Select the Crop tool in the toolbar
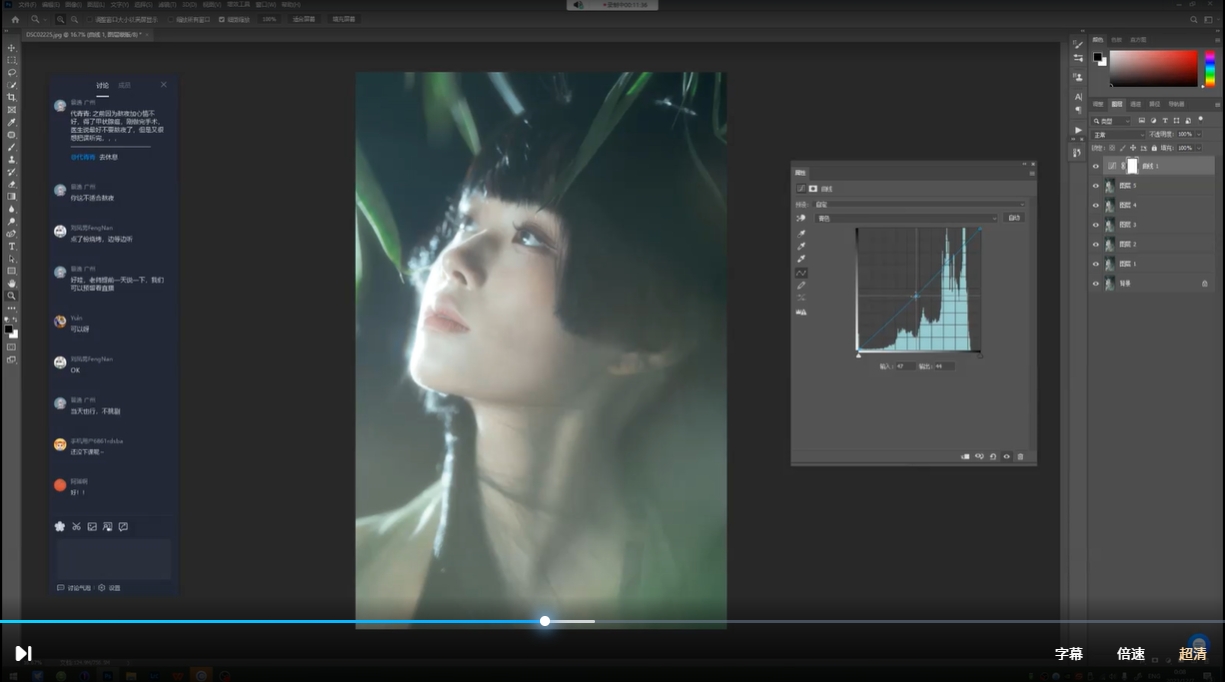 click(12, 97)
